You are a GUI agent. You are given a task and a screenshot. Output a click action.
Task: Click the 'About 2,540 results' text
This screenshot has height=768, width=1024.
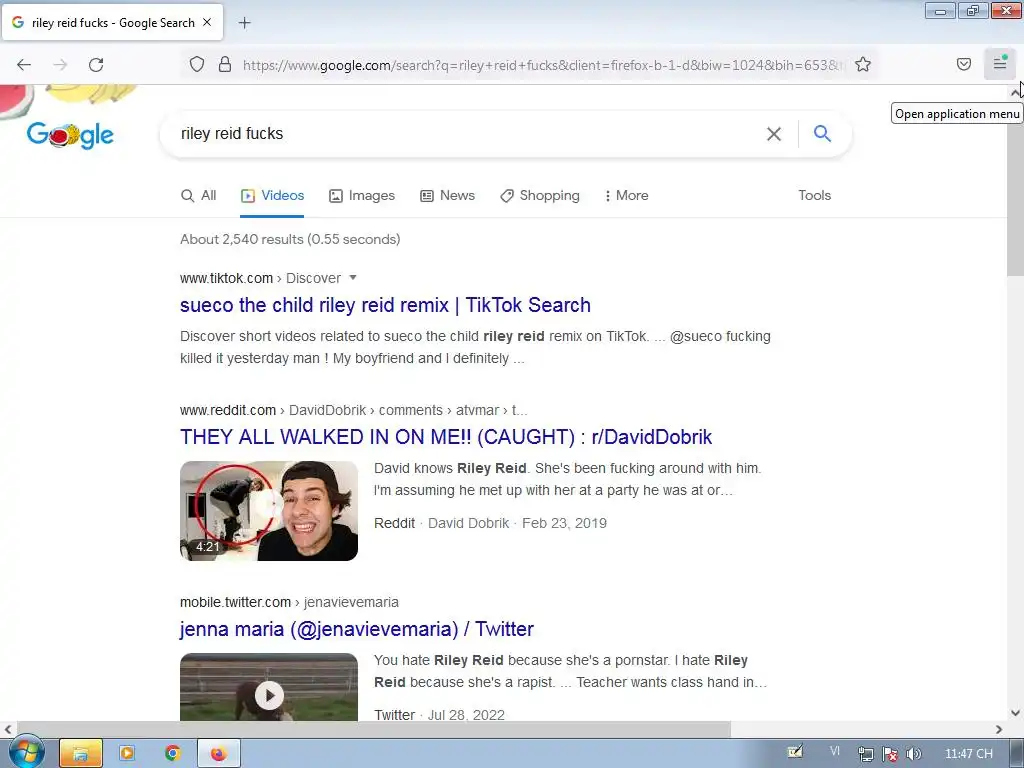pos(290,240)
